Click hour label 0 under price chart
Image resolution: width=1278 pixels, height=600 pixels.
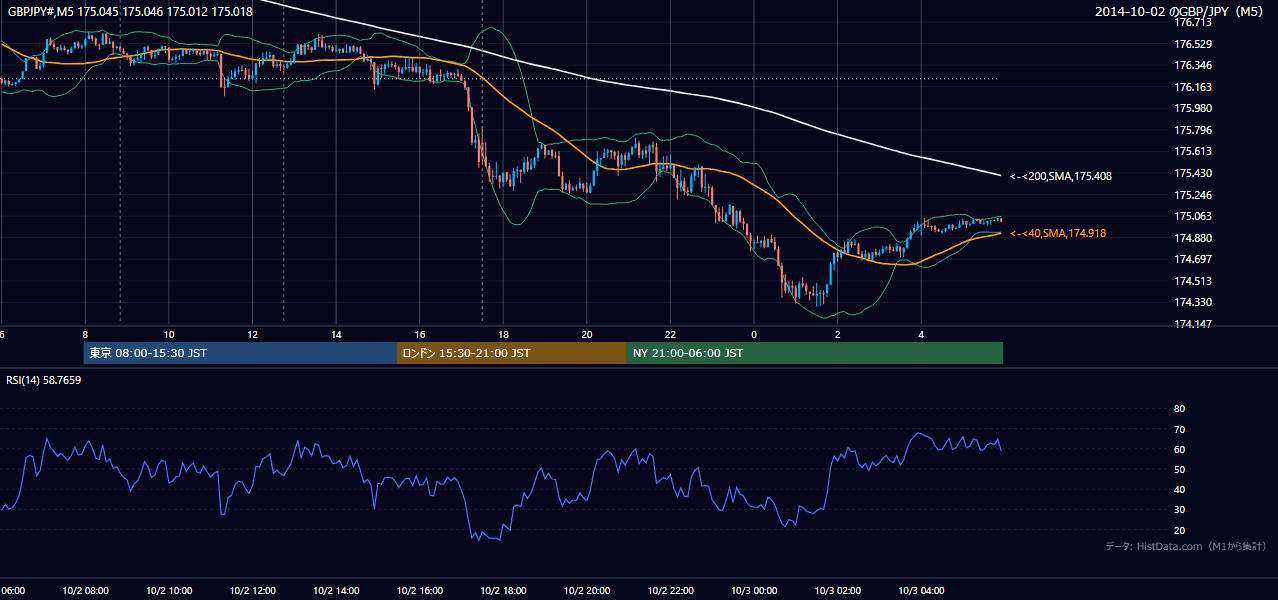pyautogui.click(x=754, y=334)
